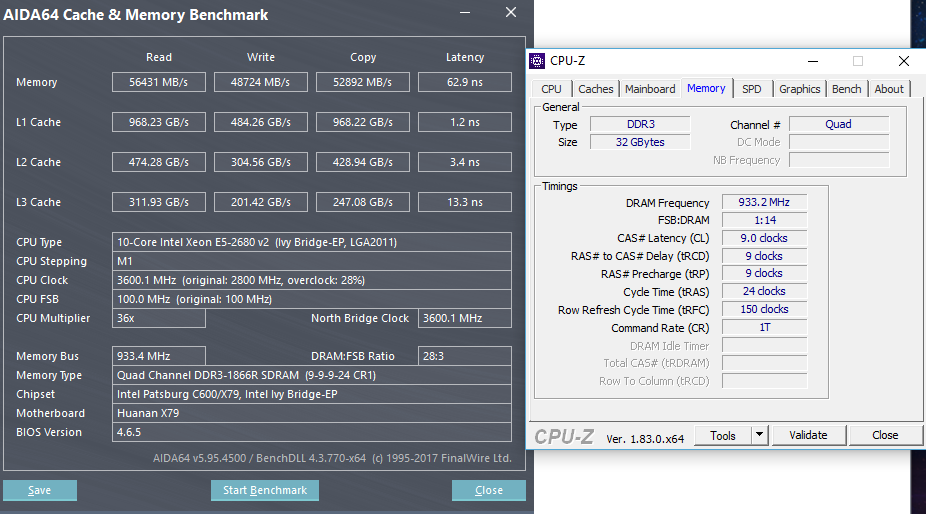Open the About tab in CPU-Z
The width and height of the screenshot is (926, 514).
point(889,89)
